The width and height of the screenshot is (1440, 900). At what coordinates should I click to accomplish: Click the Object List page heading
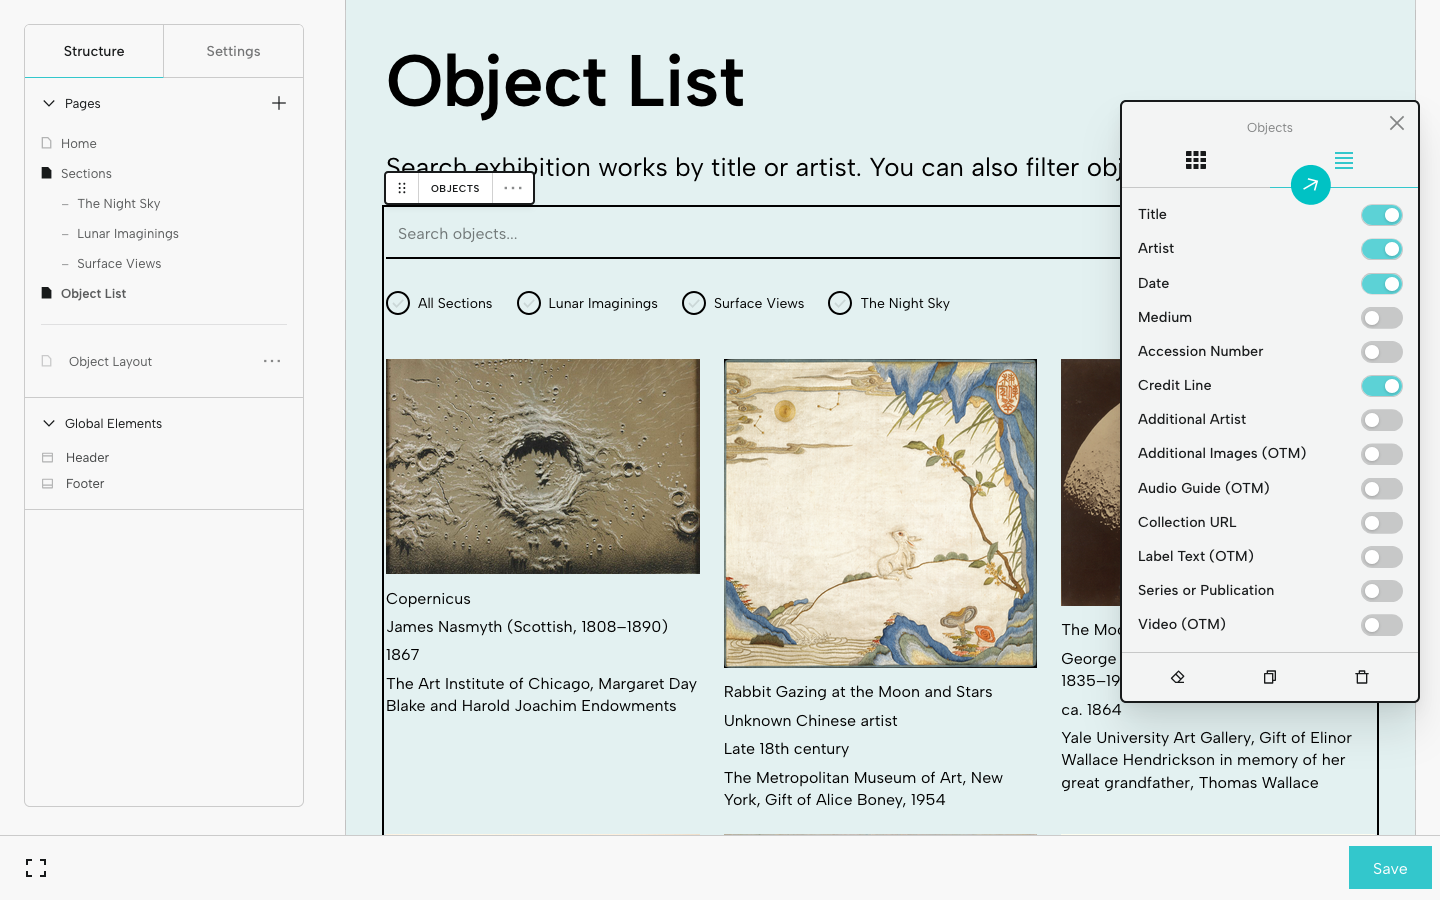pyautogui.click(x=566, y=81)
